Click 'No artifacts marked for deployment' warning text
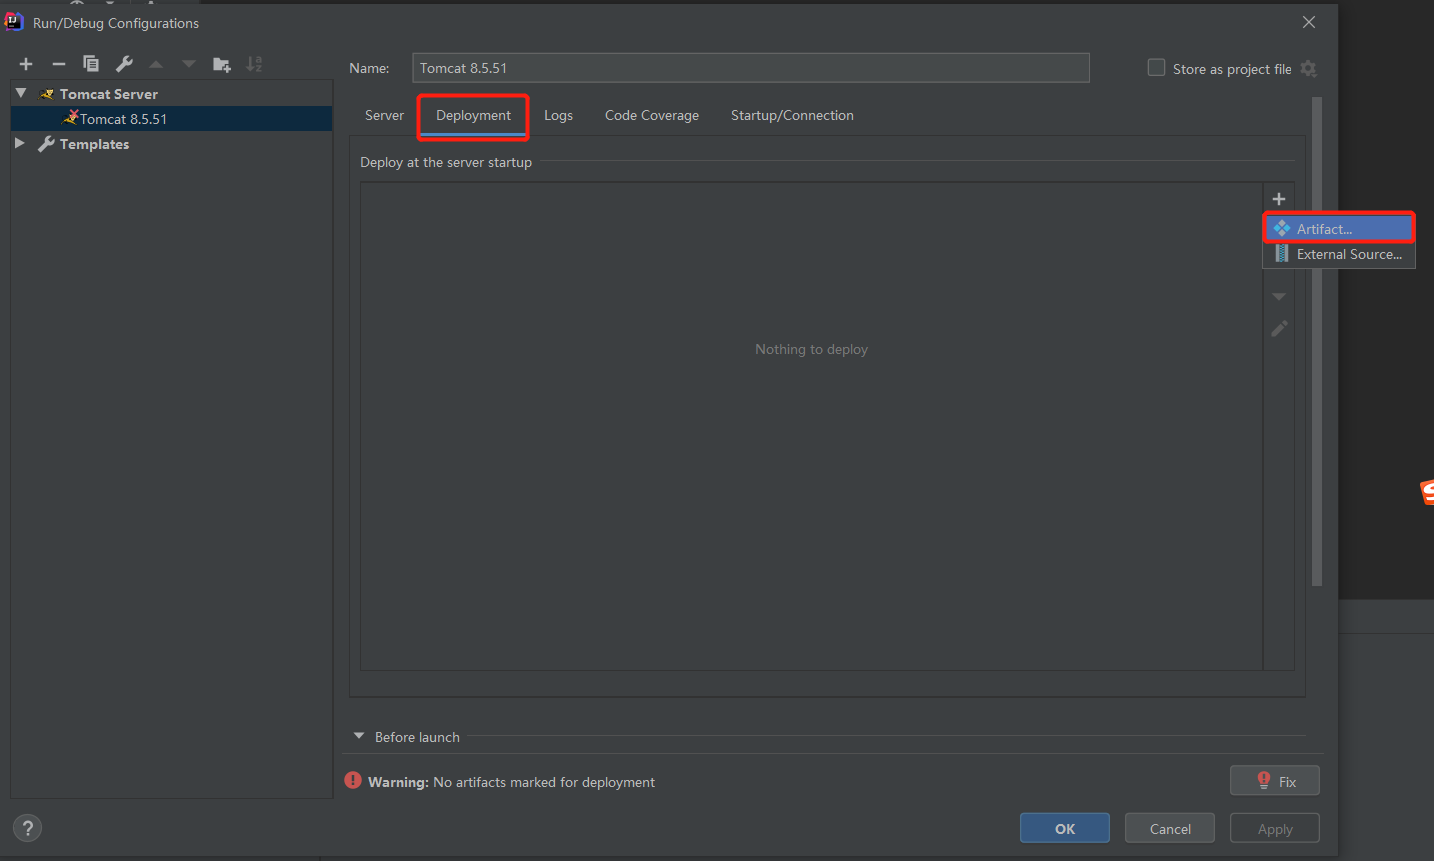Screen dimensions: 1434x861 click(x=544, y=782)
